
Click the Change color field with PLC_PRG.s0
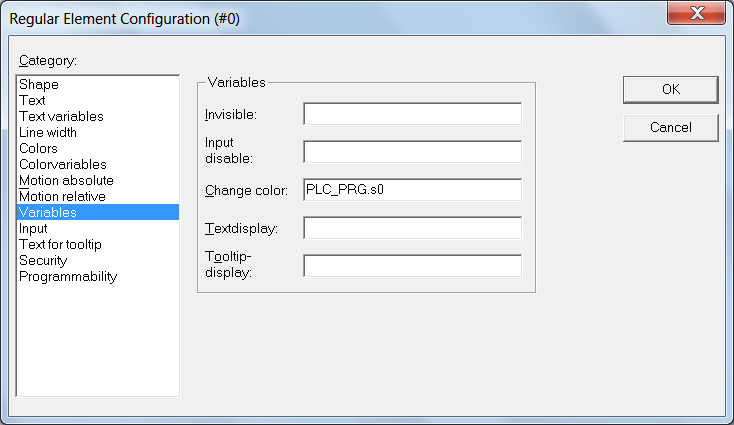(x=412, y=190)
